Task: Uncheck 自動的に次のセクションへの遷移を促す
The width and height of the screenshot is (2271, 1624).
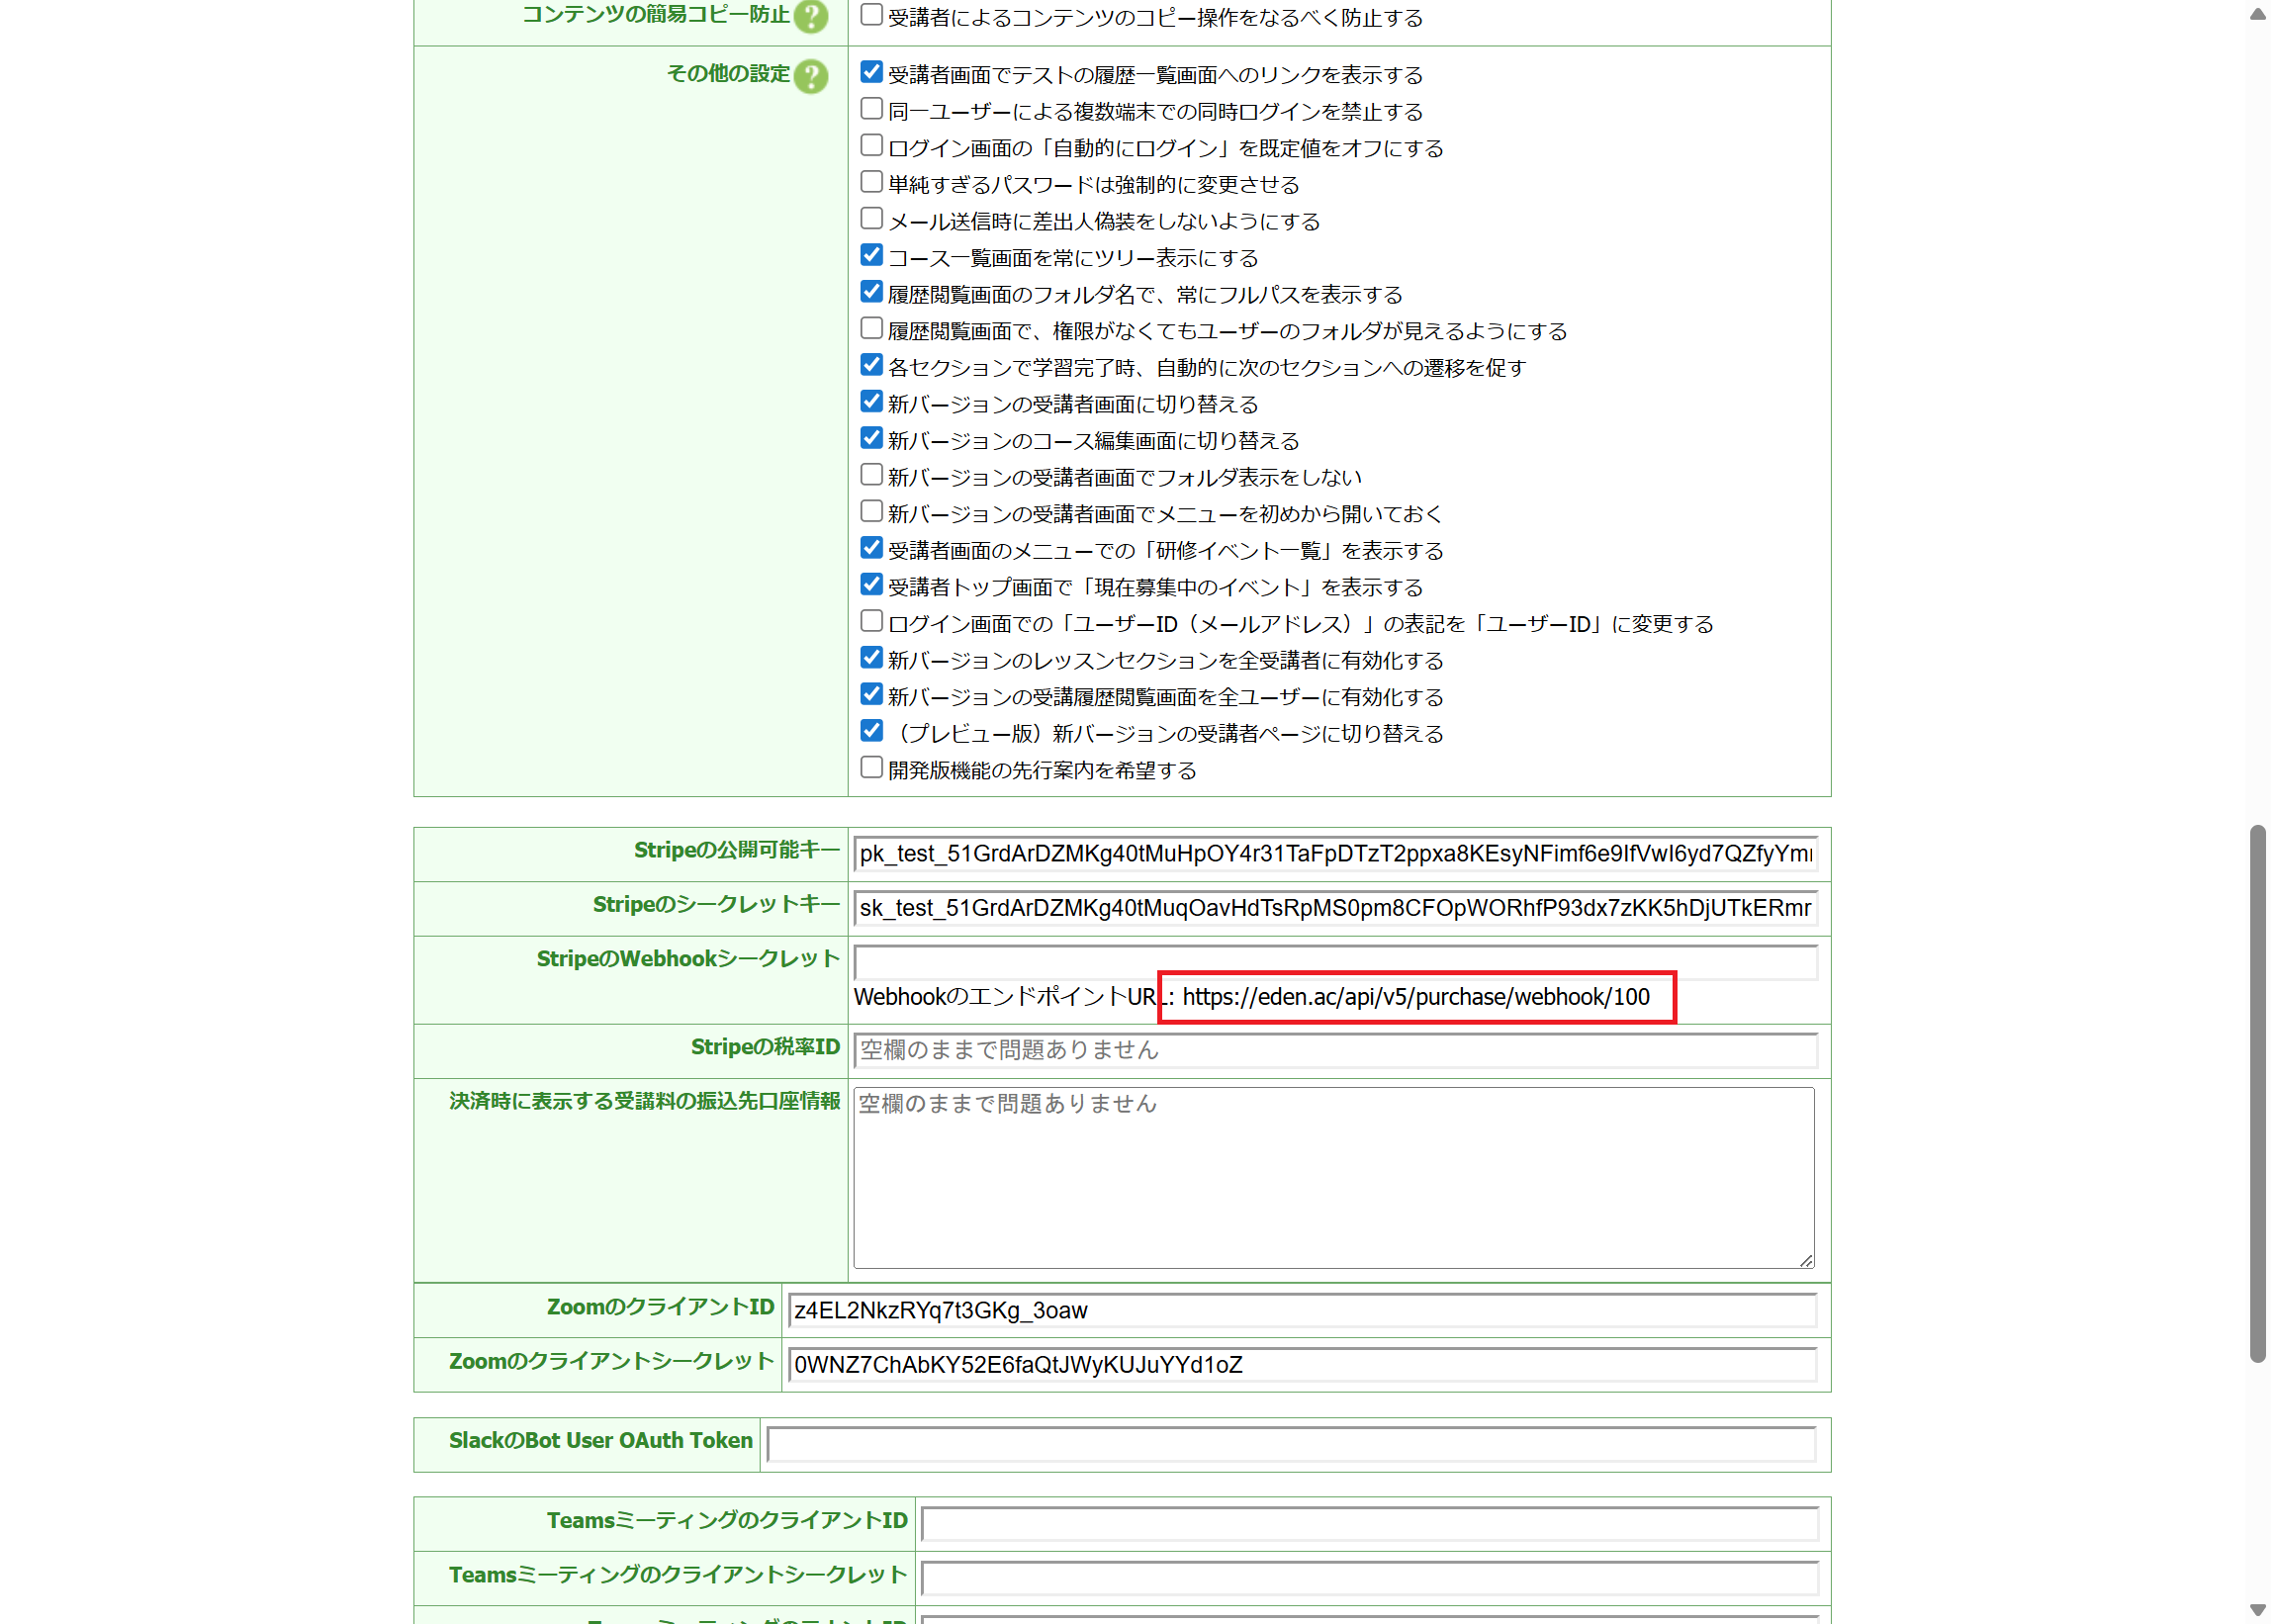Action: 871,365
